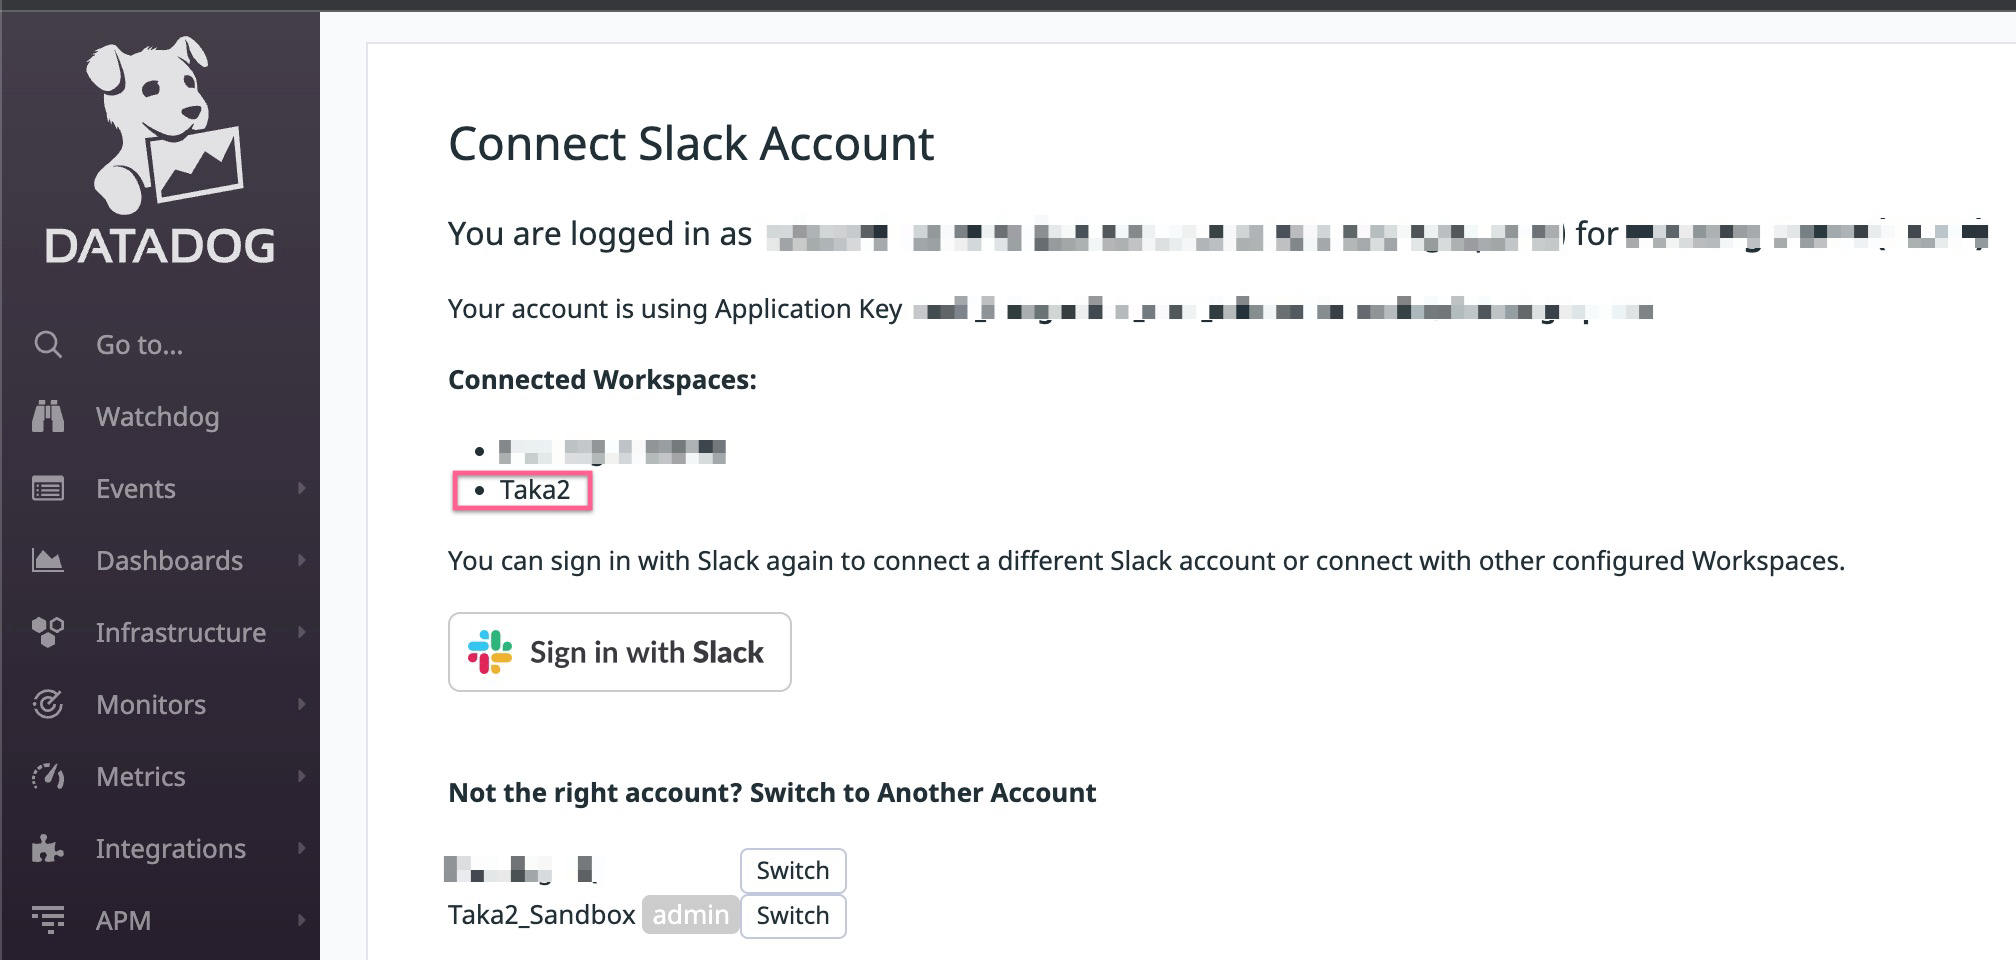Click the Infrastructure hexagons icon
Screen dimensions: 2016x960
[48, 633]
